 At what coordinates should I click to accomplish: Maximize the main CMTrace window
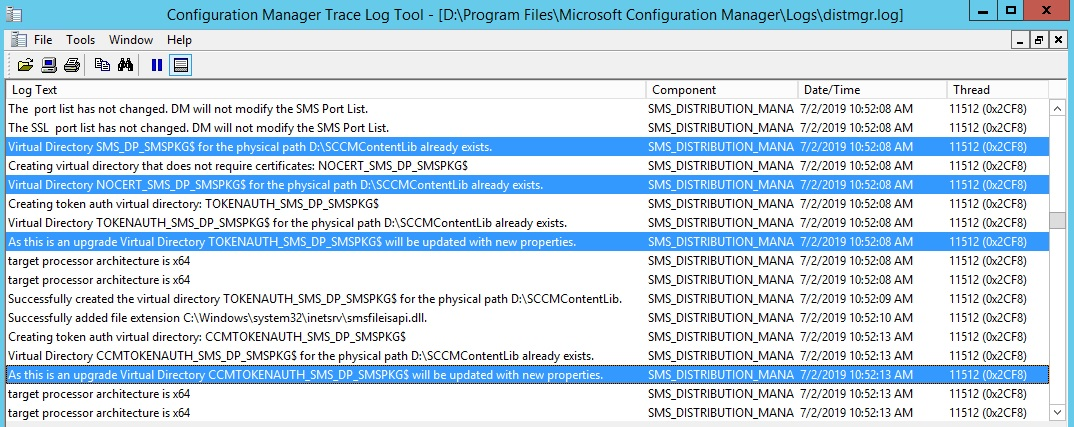tap(1011, 10)
